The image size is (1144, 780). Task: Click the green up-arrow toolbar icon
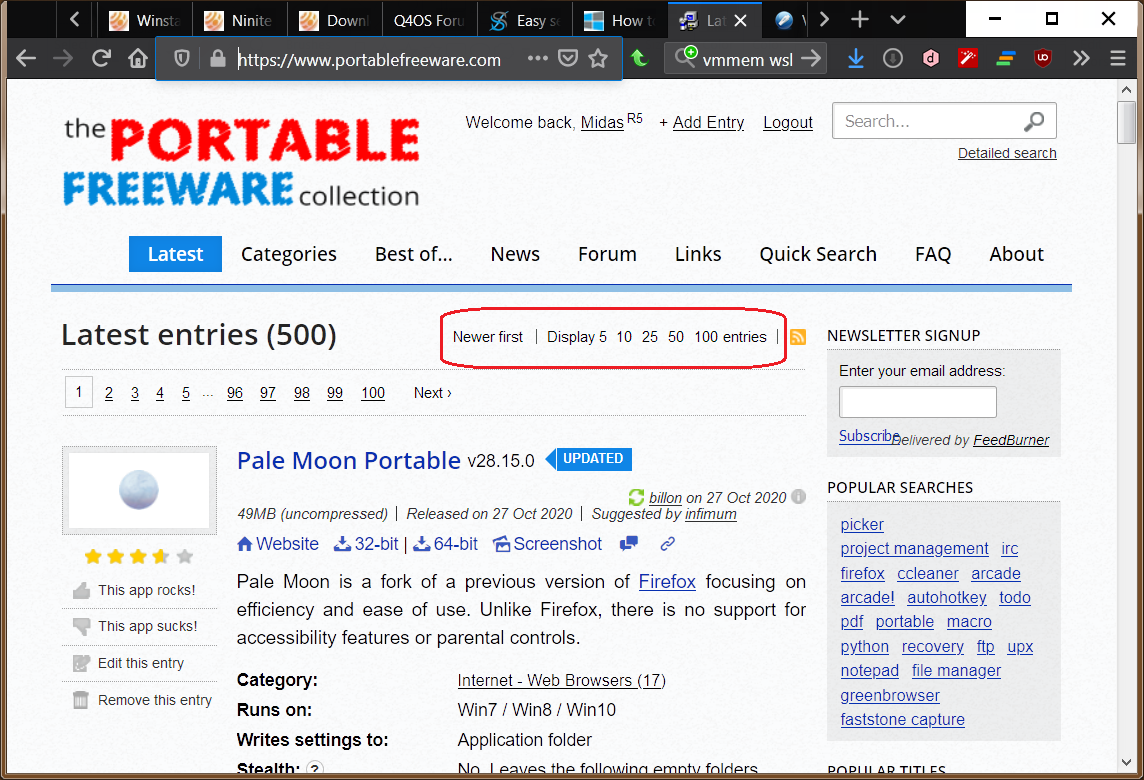pos(640,58)
